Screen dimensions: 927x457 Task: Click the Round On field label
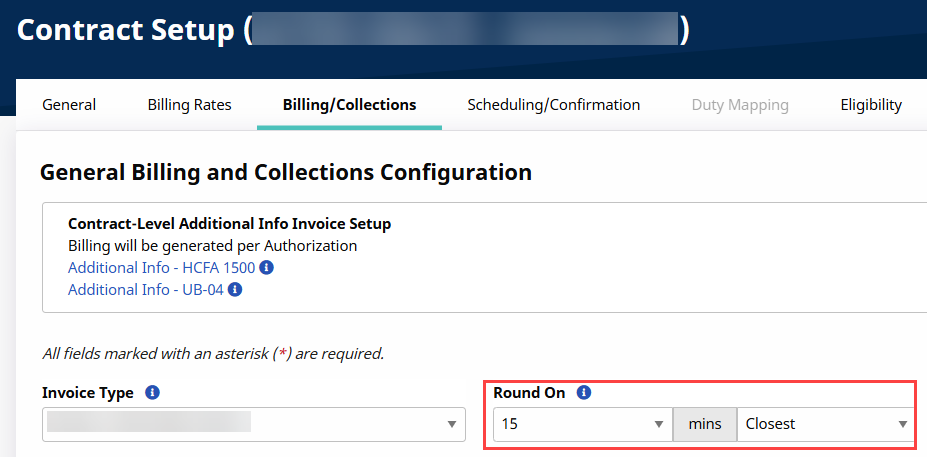[529, 393]
